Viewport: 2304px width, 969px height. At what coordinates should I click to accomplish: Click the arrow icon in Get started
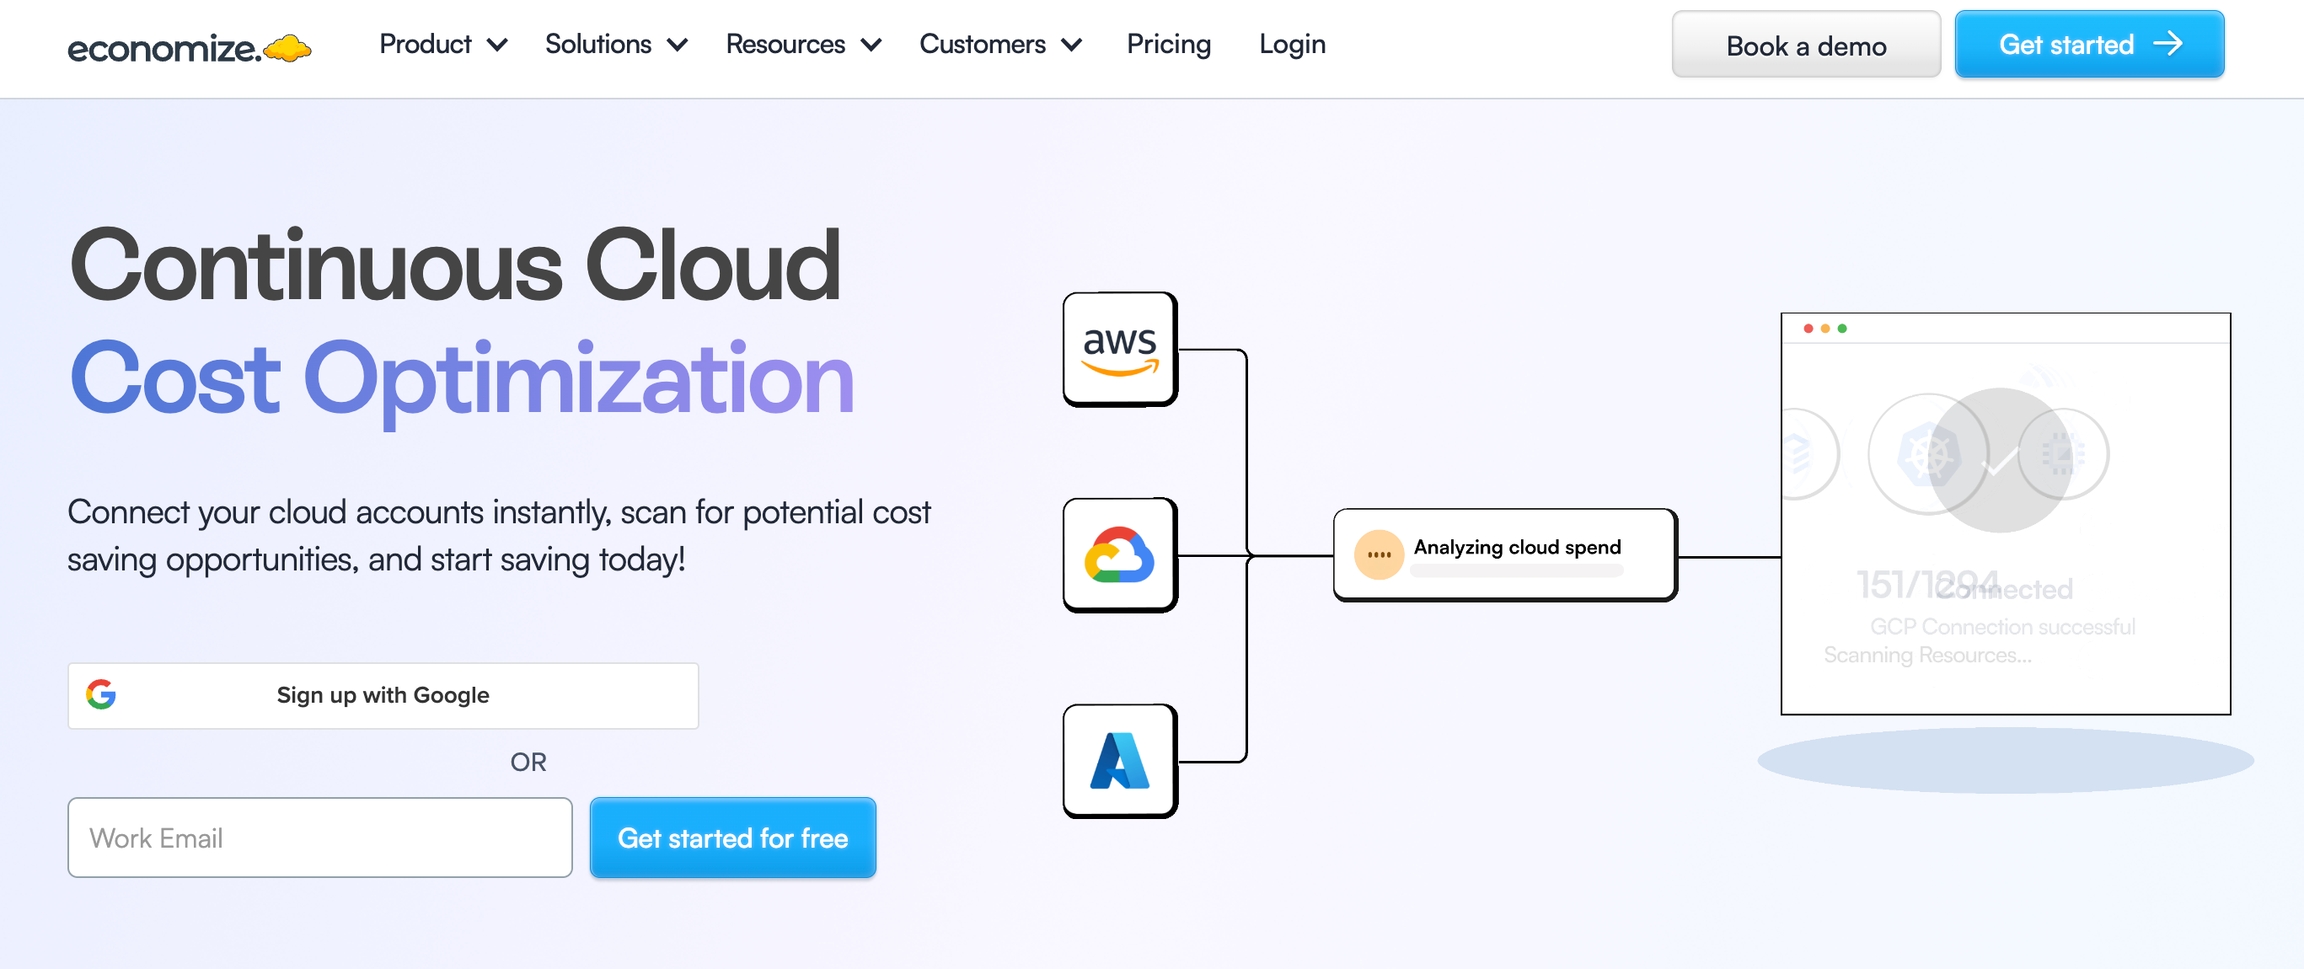click(2168, 44)
